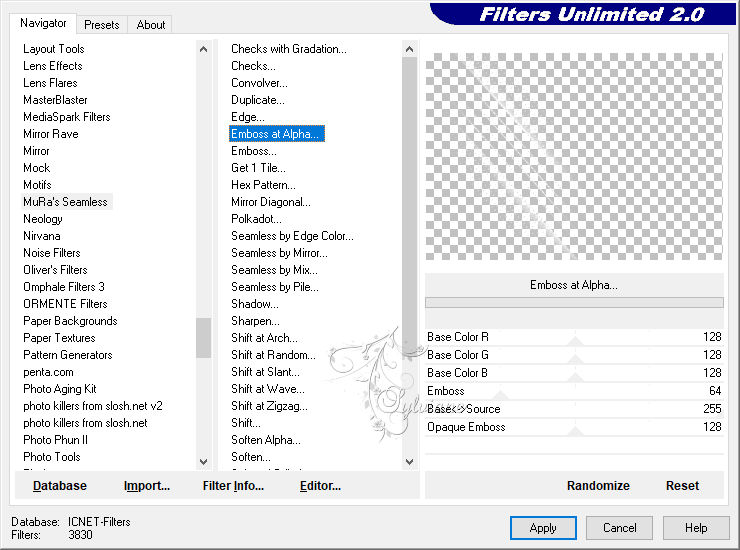
Task: Choose Soften Alpha... filter
Action: 266,440
